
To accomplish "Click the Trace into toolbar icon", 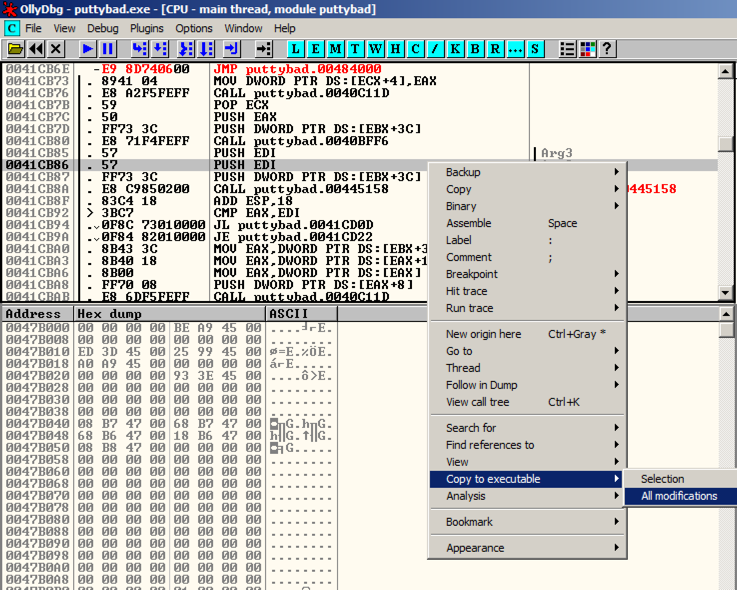I will pos(186,49).
